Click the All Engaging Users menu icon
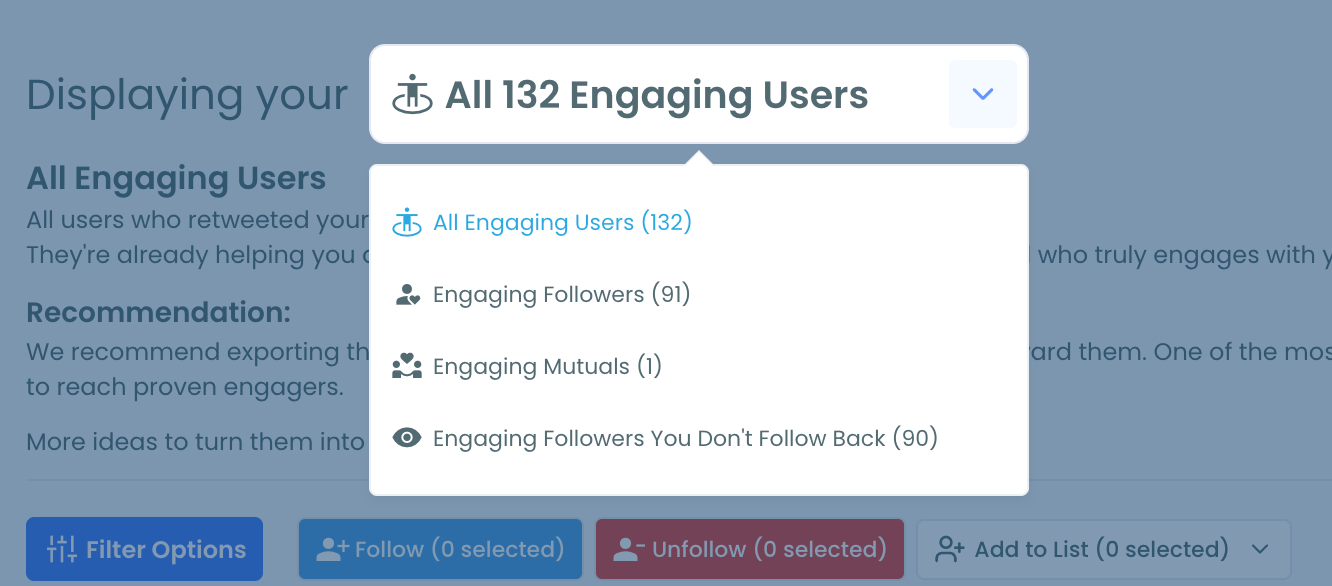 (x=407, y=222)
